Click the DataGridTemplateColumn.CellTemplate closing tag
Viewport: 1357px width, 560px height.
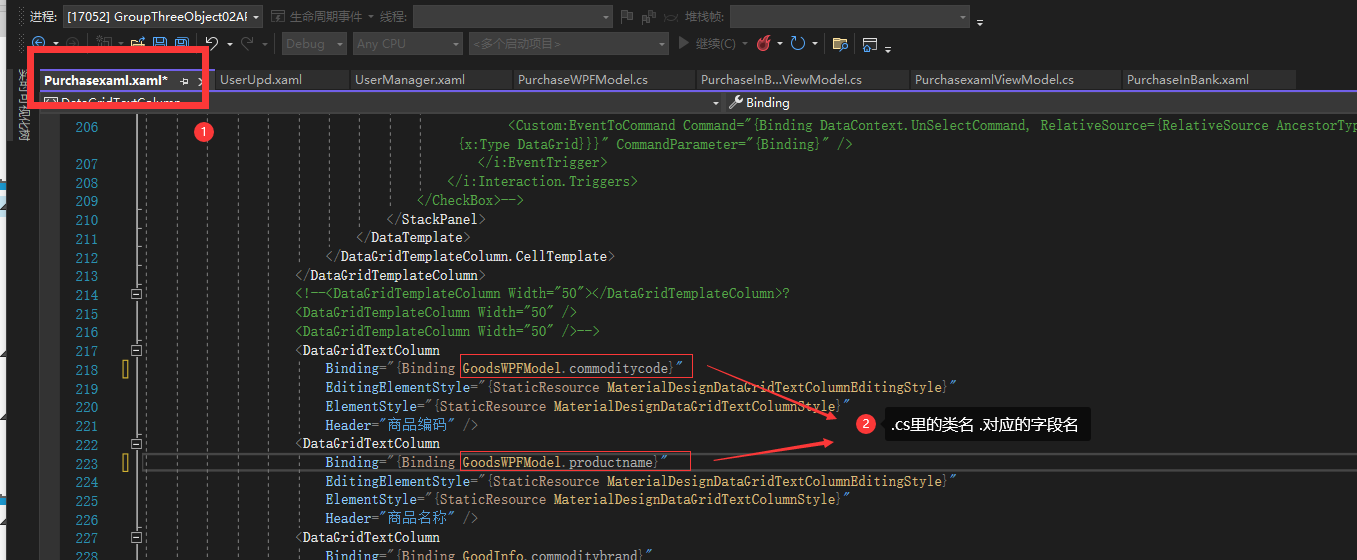point(469,257)
